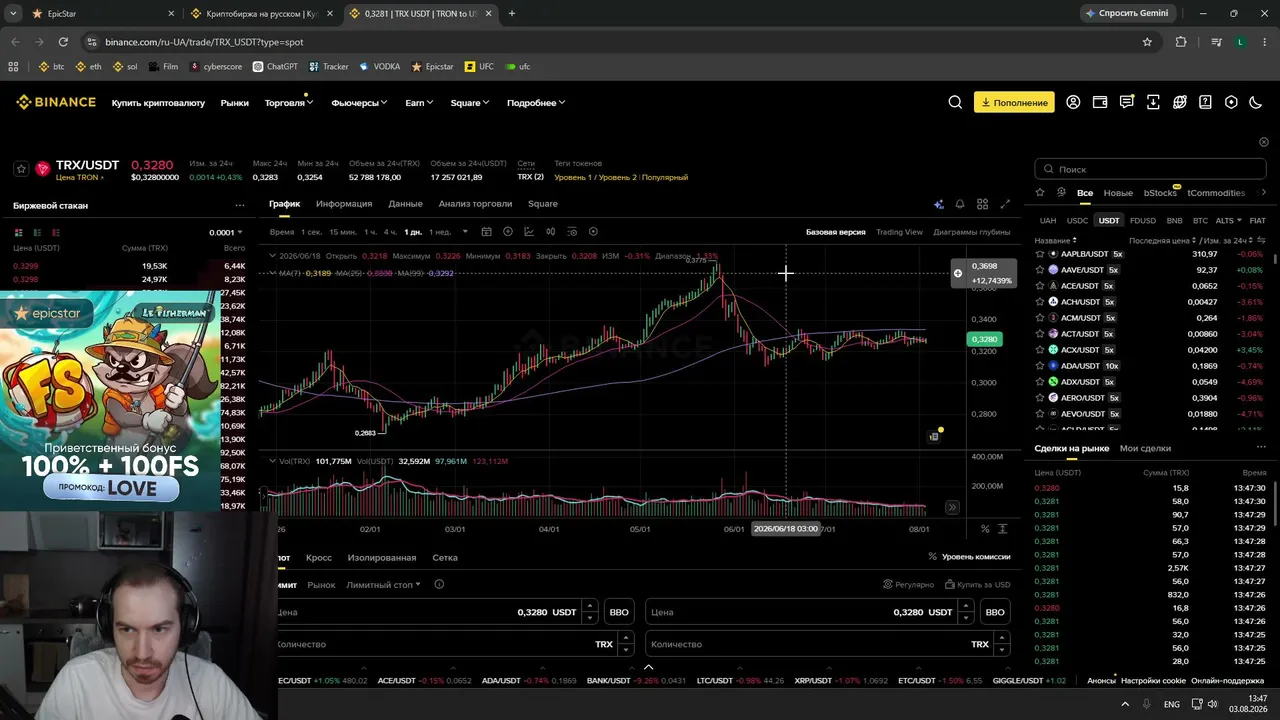Favorite the AAVE/USDT pair star
Image resolution: width=1280 pixels, height=720 pixels.
pyautogui.click(x=1040, y=270)
